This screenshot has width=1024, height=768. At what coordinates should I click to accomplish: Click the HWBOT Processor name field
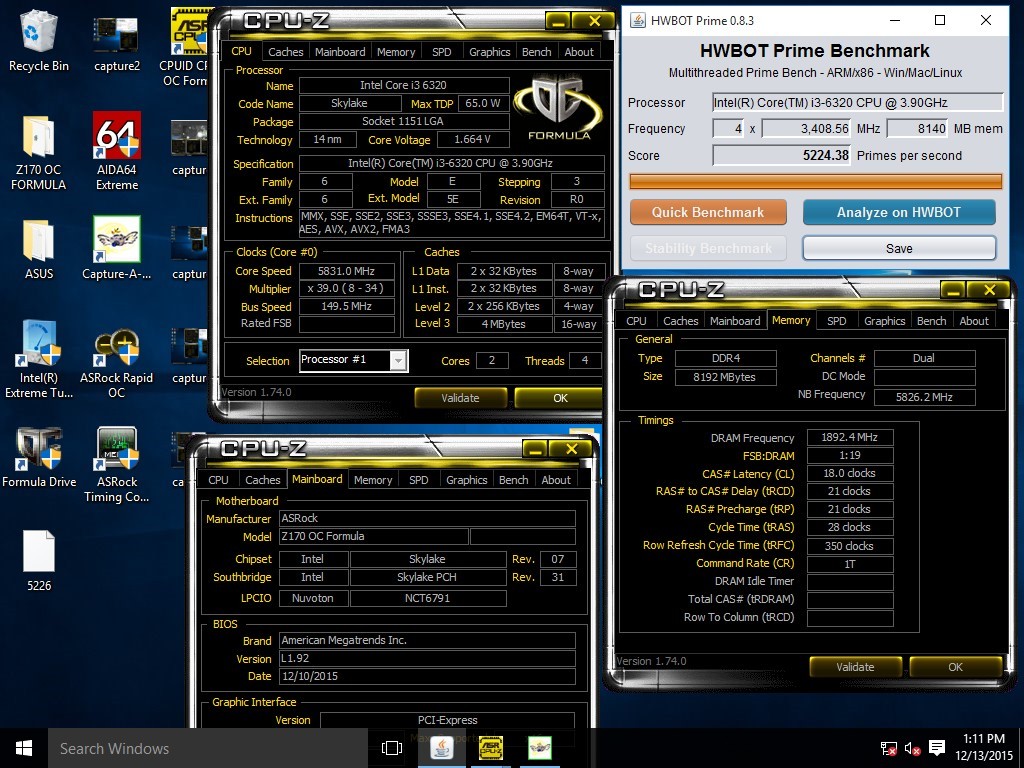tap(857, 103)
